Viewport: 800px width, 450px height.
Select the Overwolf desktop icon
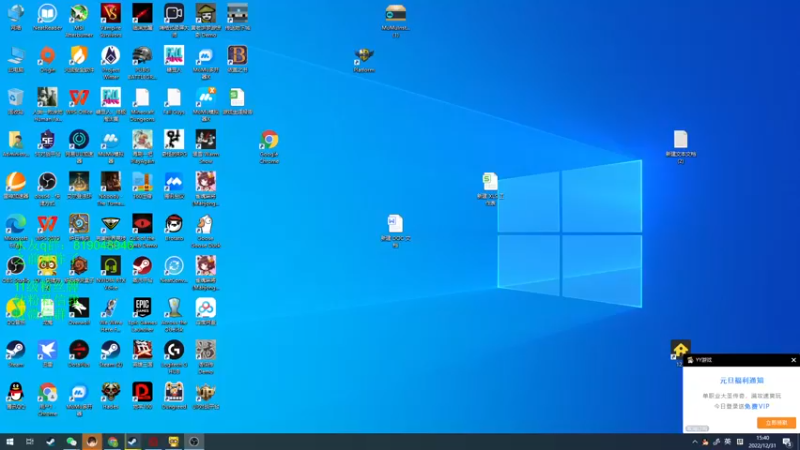tap(79, 312)
